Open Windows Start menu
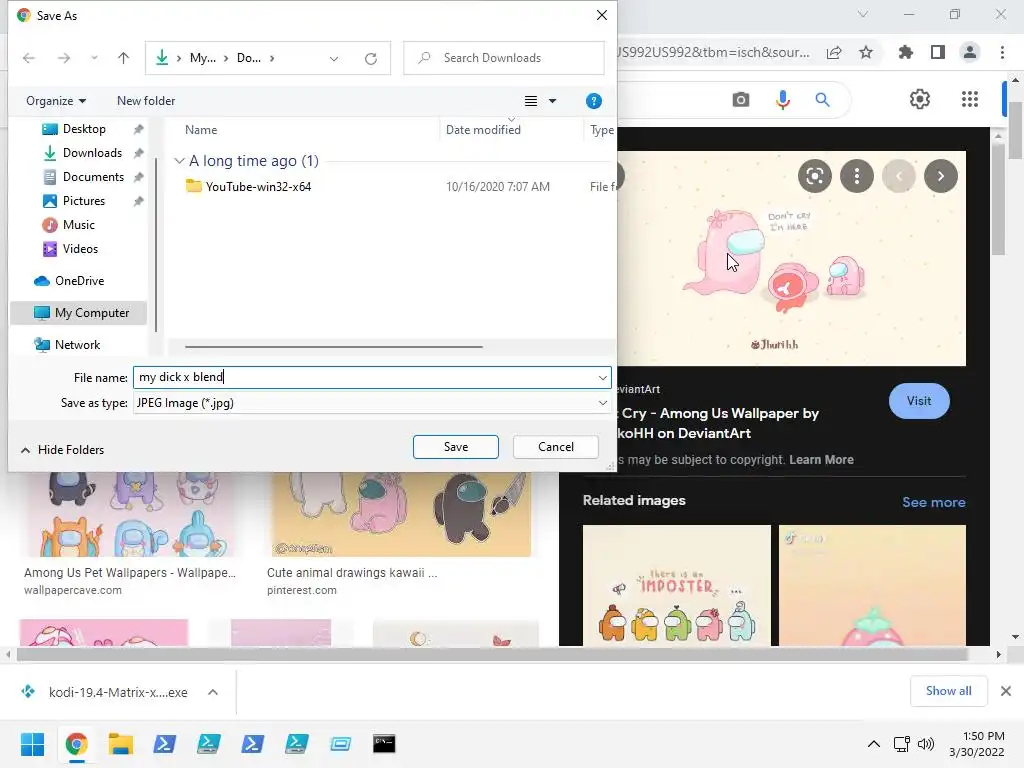Image resolution: width=1024 pixels, height=768 pixels. pos(32,744)
